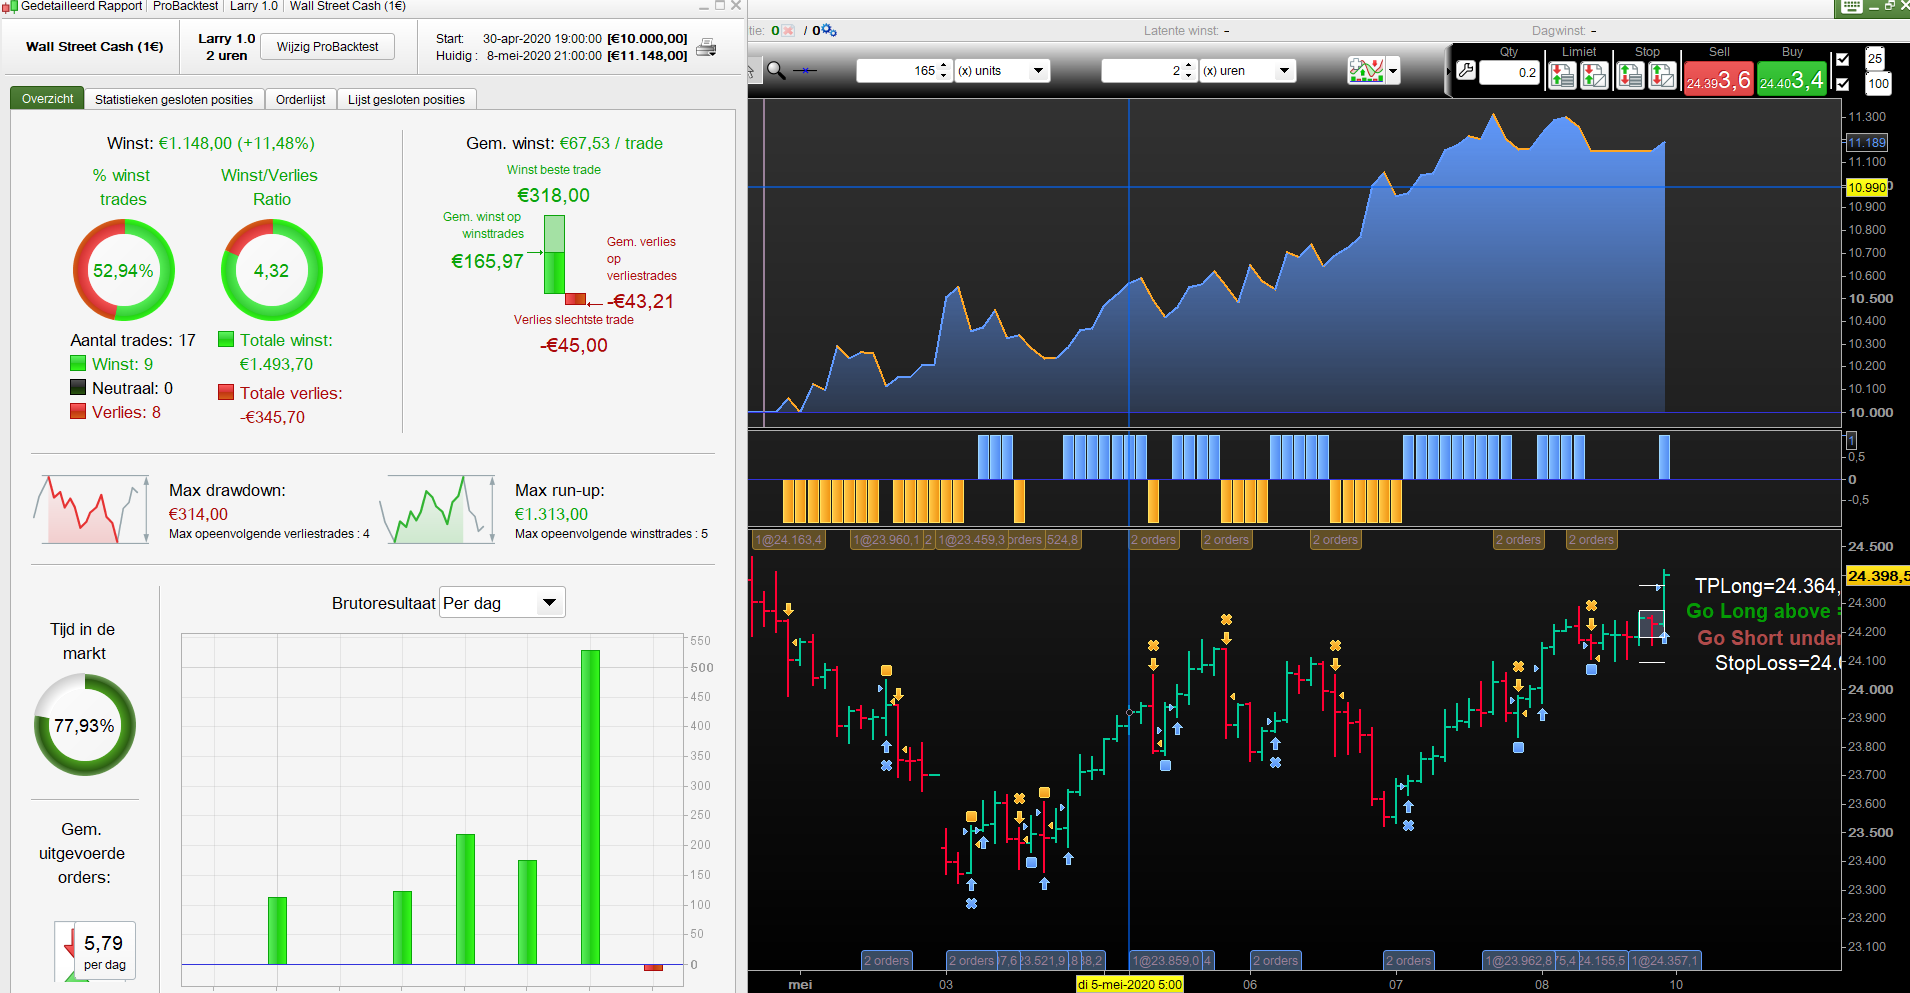1910x993 pixels.
Task: Click the tallest green bar in Brutoresultaat chart
Action: coord(590,807)
